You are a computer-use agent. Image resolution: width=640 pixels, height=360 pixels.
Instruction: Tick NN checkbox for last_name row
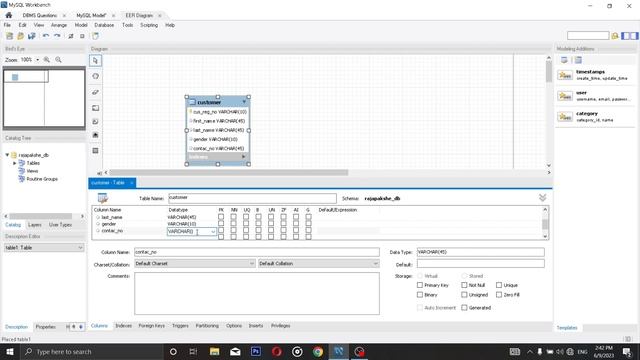coord(233,217)
